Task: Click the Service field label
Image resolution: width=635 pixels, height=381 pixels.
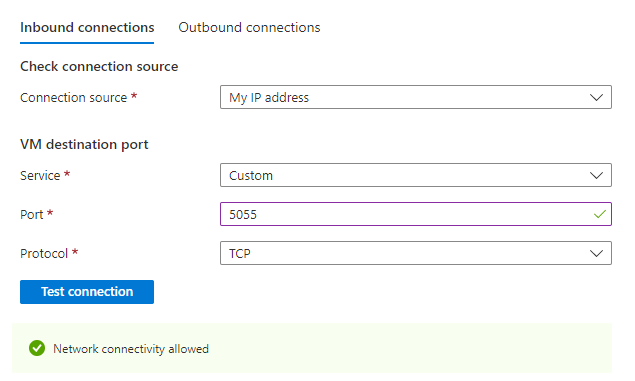Action: click(x=40, y=175)
